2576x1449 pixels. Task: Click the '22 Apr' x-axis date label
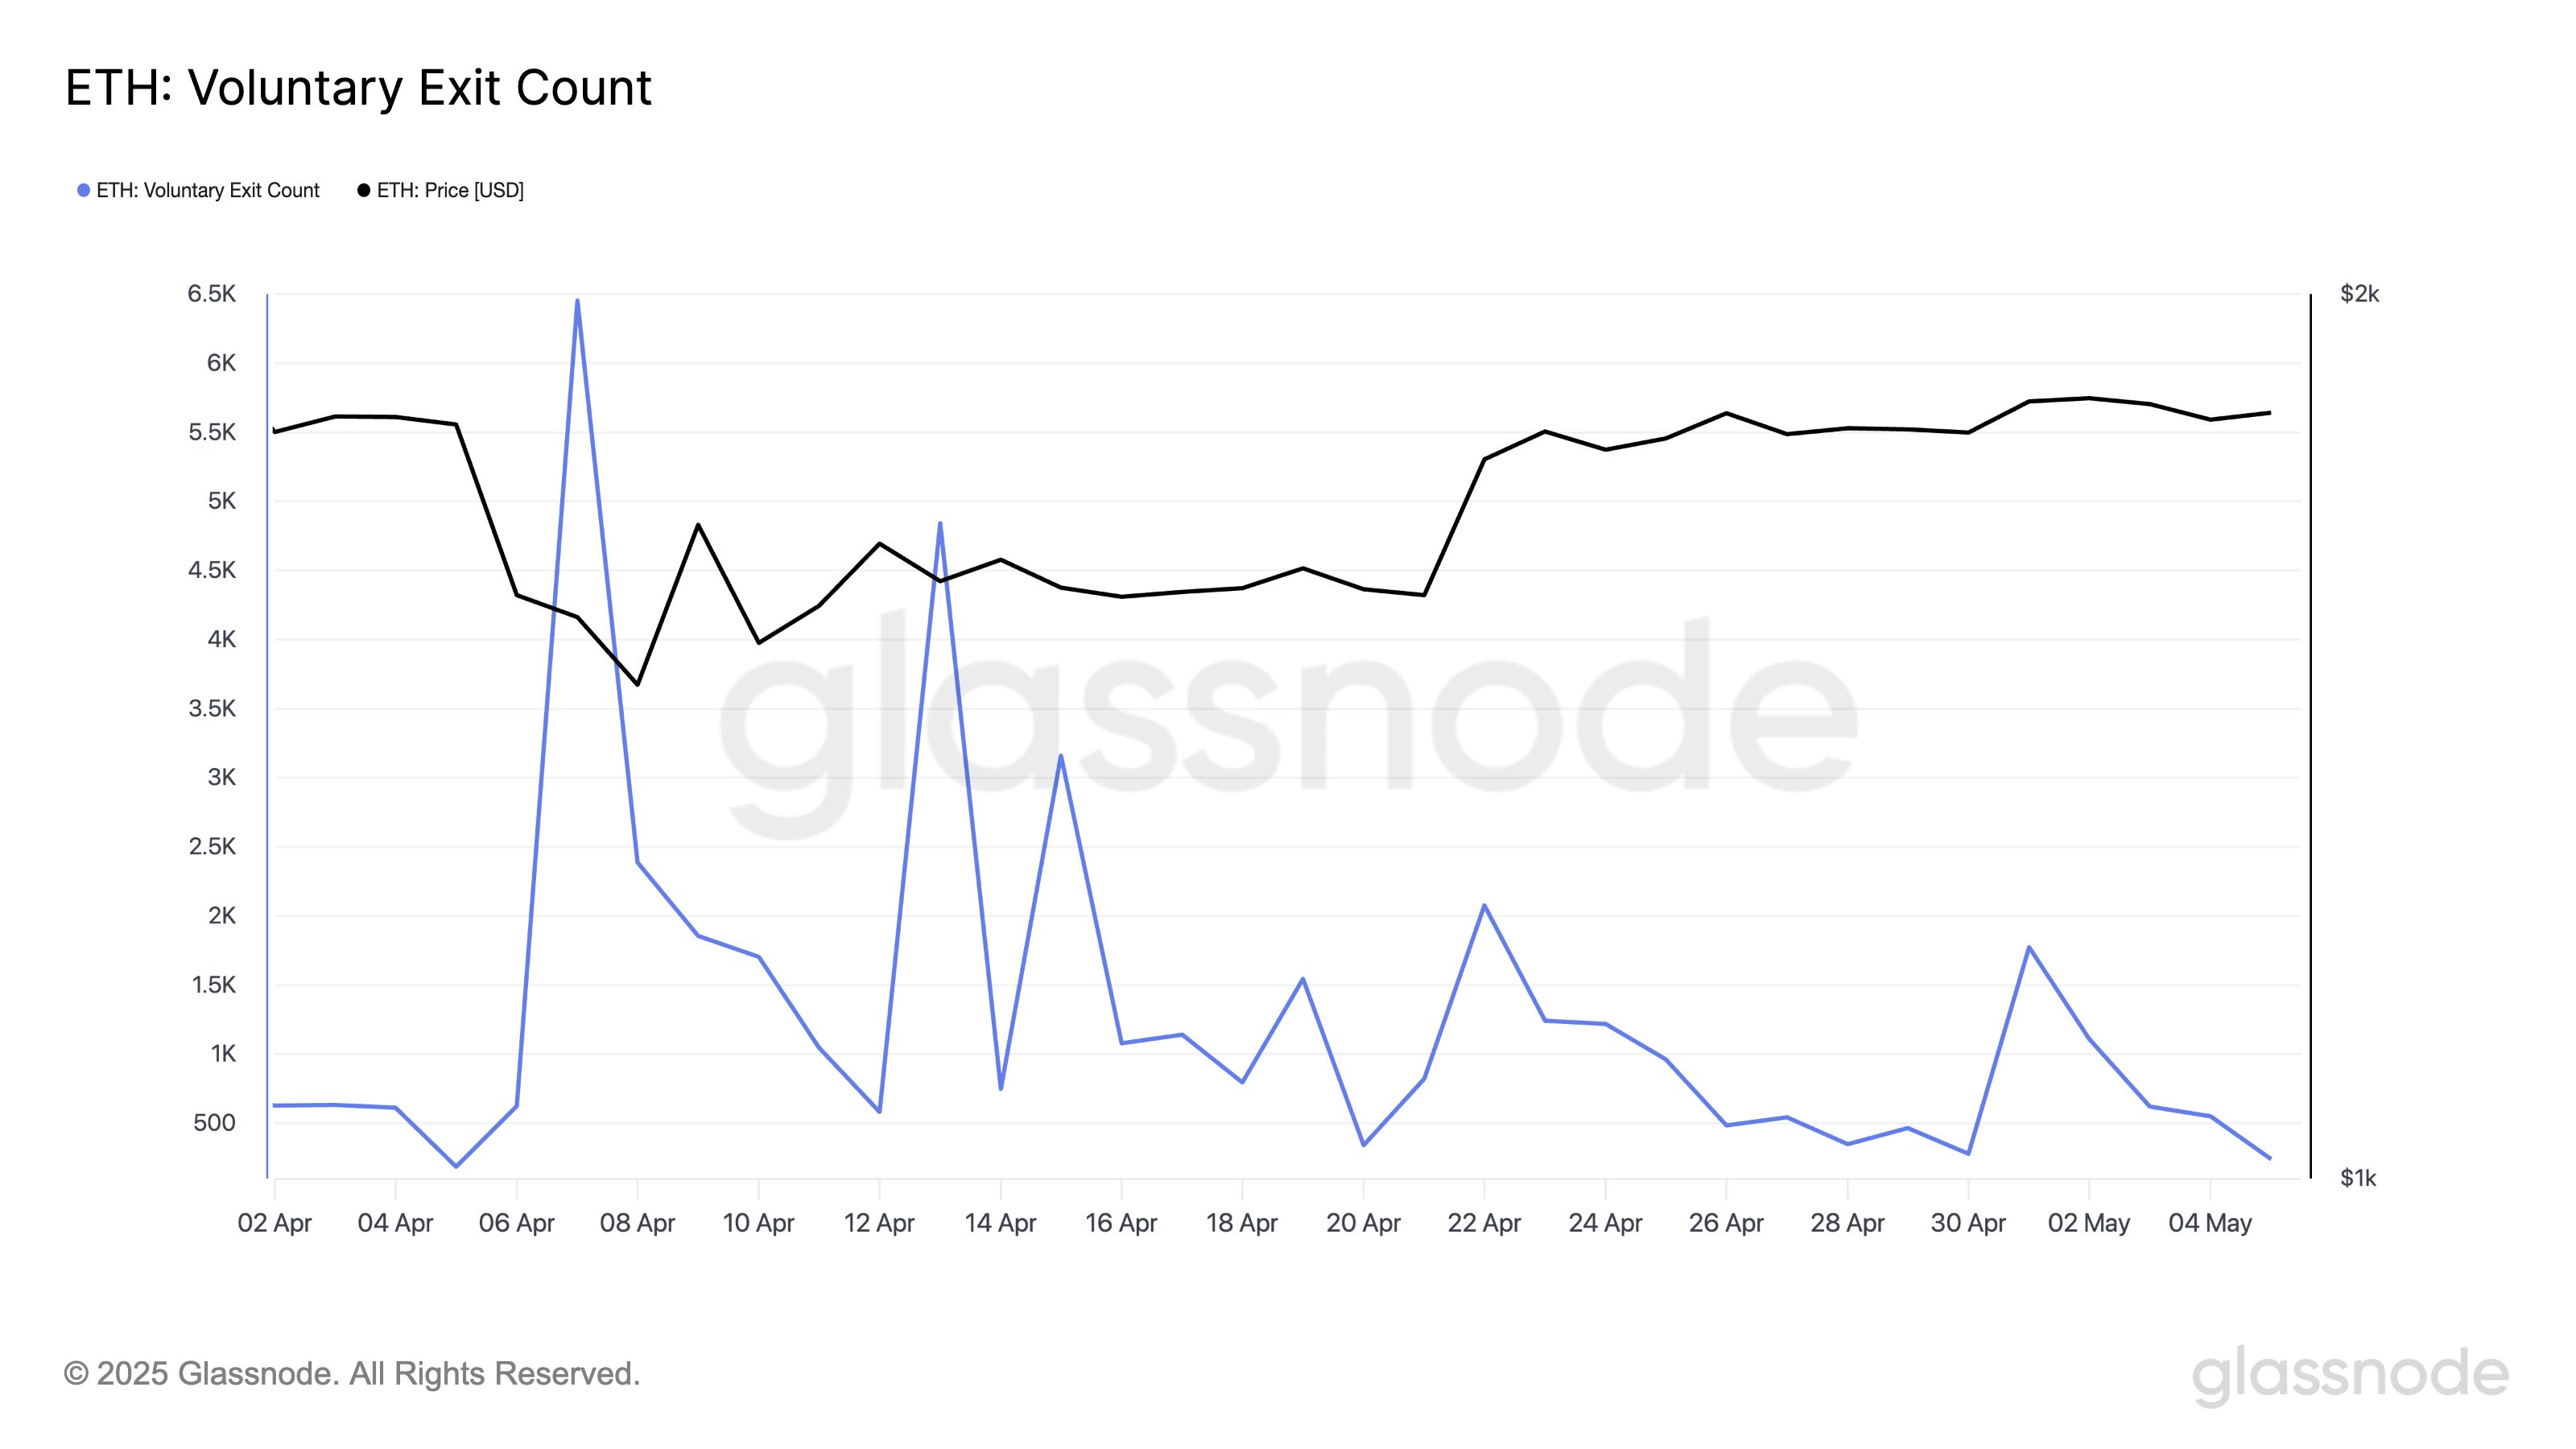(1484, 1223)
